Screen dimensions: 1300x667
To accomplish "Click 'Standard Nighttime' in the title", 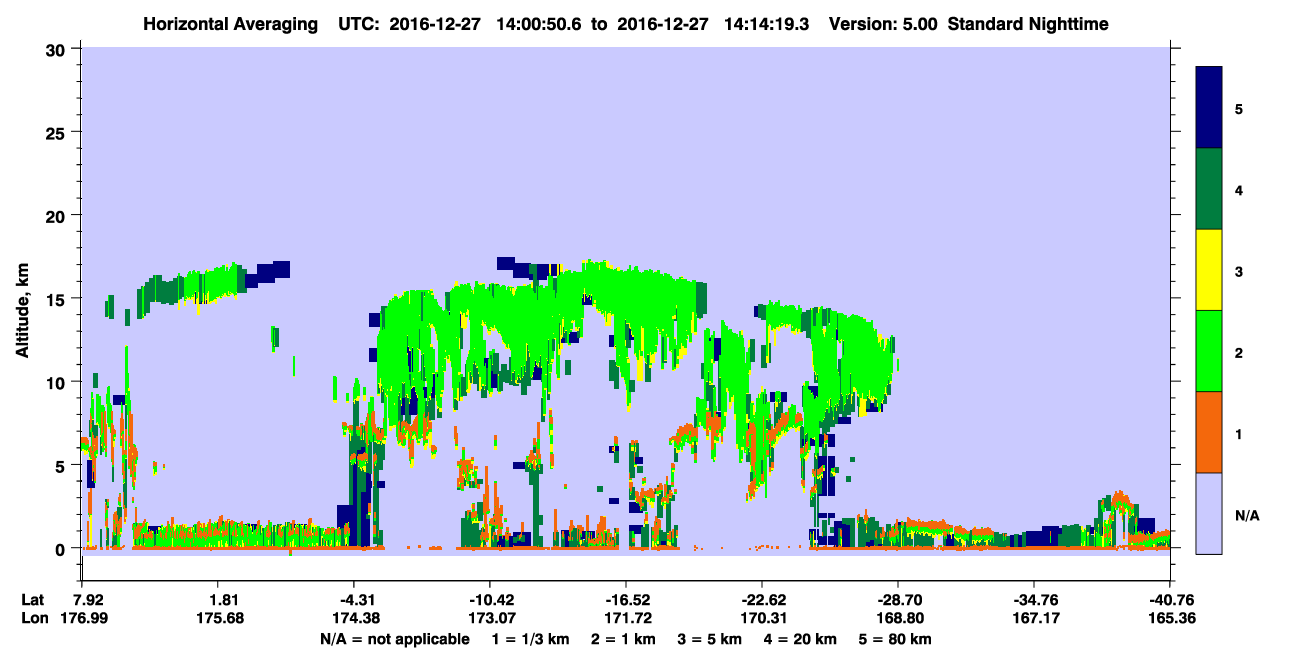I will pyautogui.click(x=1029, y=23).
